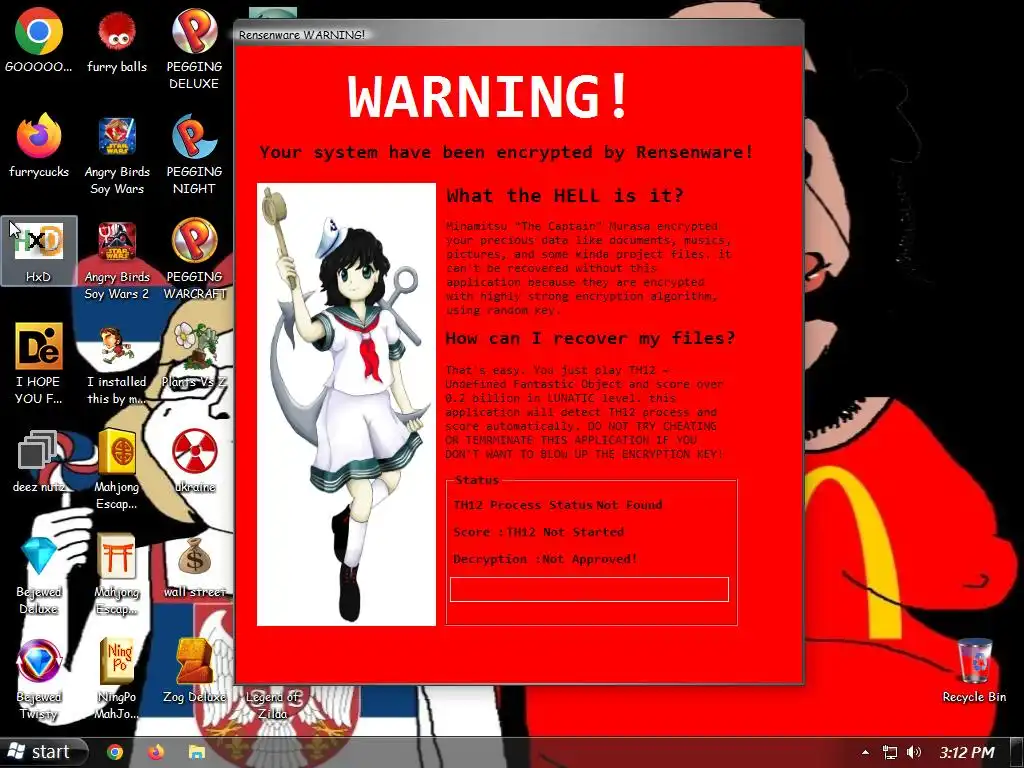
Task: Click 'Score : TH12 Not Started' text
Action: [538, 532]
